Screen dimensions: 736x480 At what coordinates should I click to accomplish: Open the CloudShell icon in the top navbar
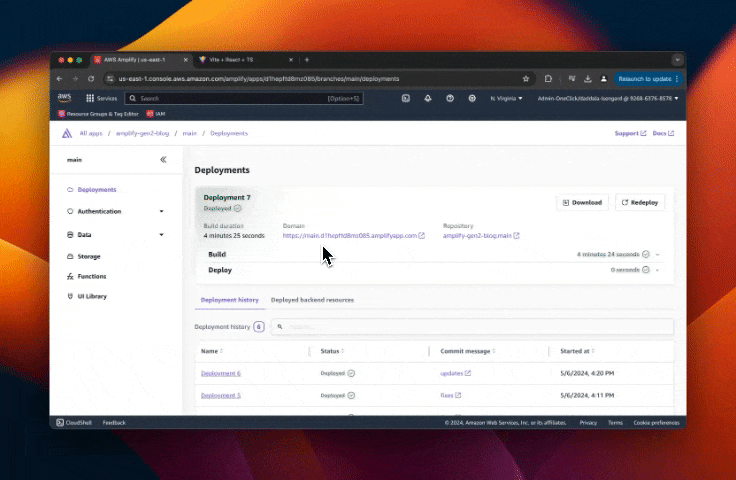tap(406, 98)
